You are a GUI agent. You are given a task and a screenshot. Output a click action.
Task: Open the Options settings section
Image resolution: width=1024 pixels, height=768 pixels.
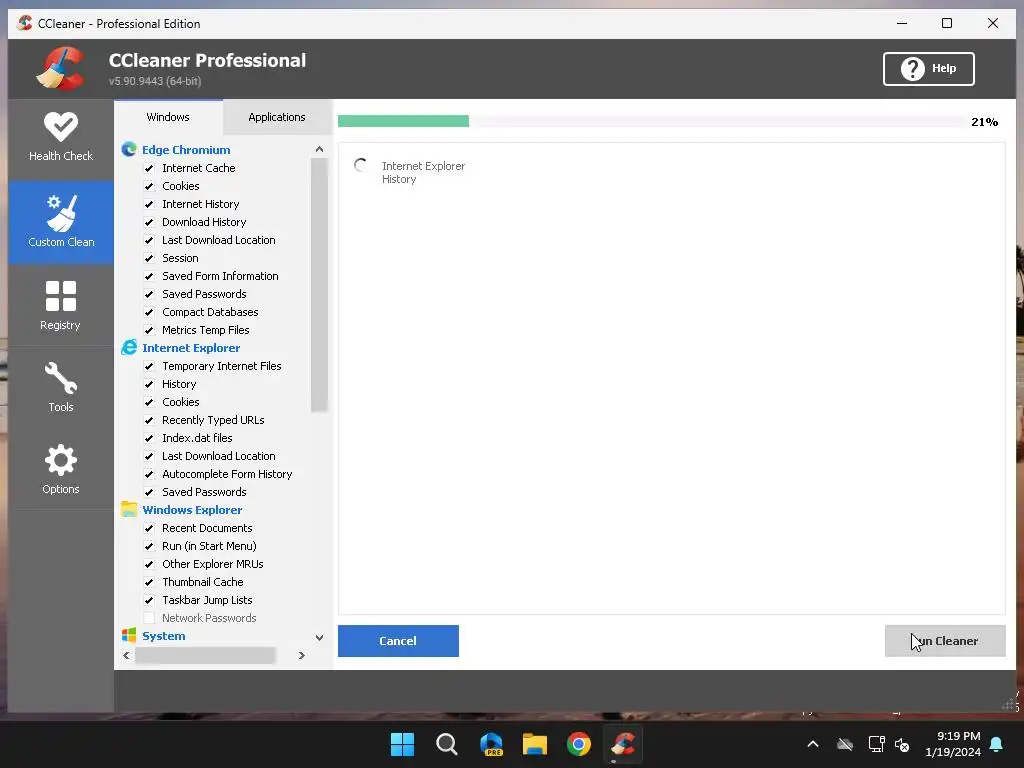(61, 469)
